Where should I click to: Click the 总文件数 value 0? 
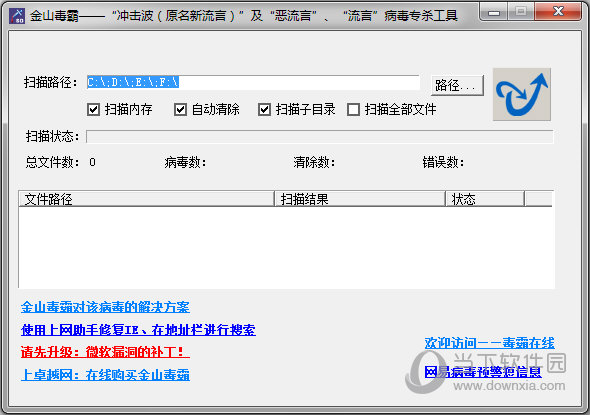(93, 163)
